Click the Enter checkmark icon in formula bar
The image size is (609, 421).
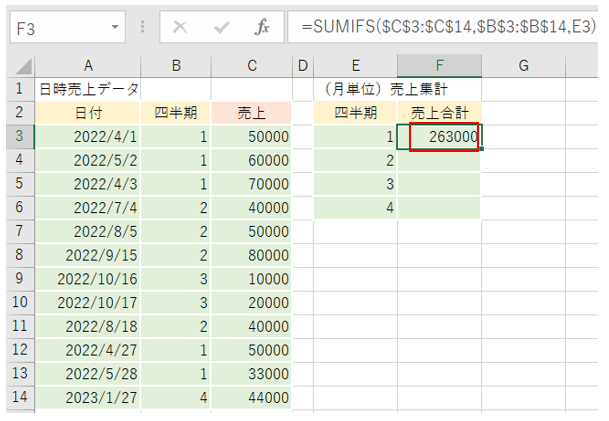click(x=221, y=28)
